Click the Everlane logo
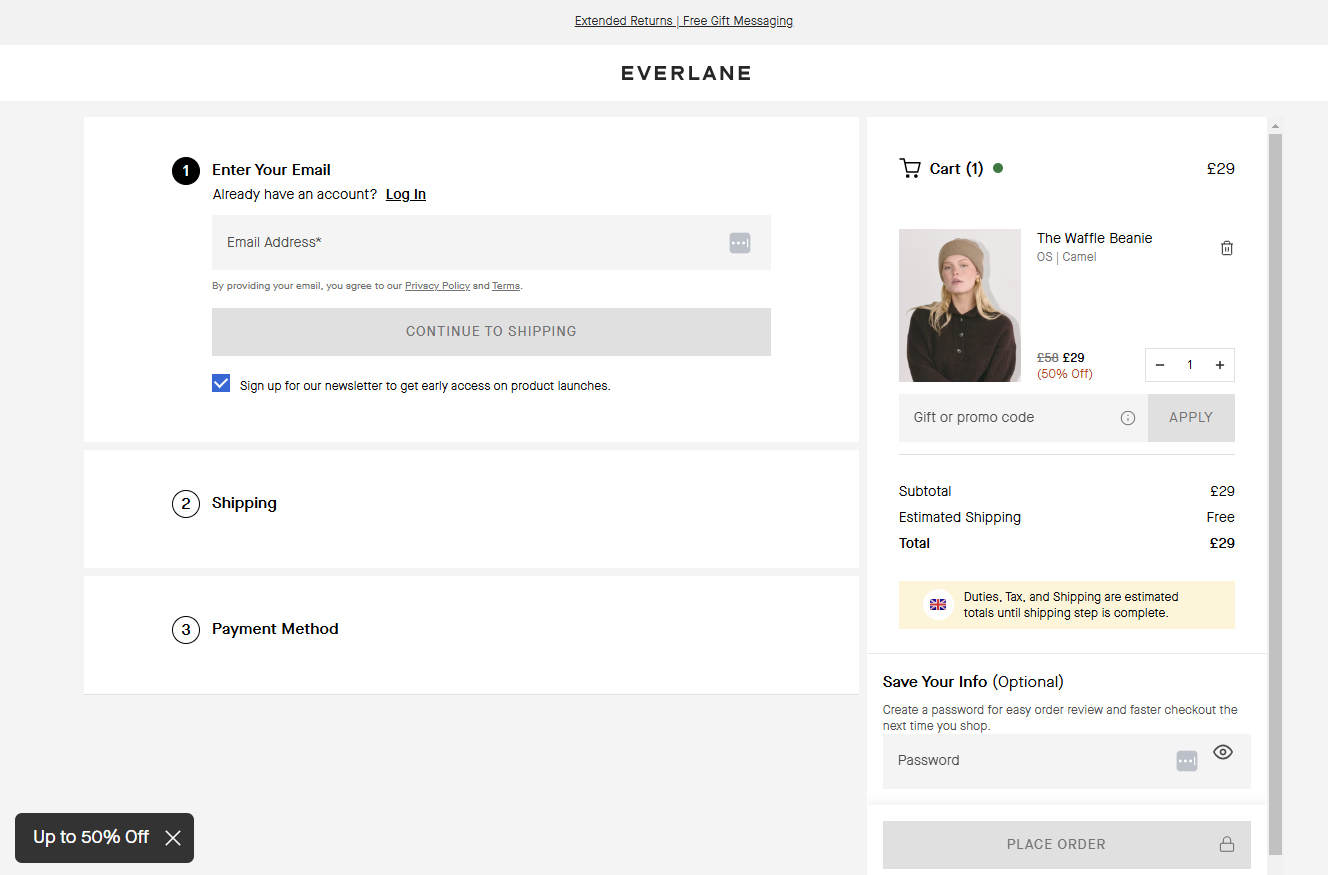 click(x=685, y=73)
